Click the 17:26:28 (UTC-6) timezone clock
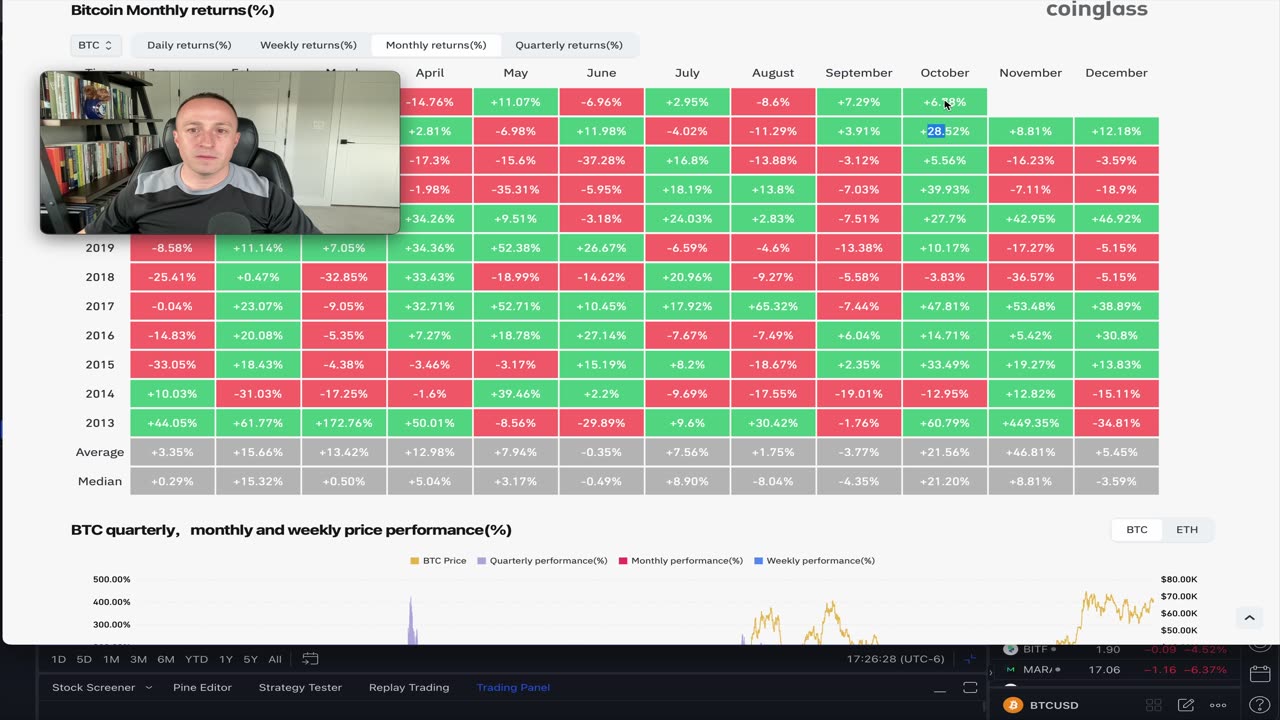The width and height of the screenshot is (1280, 720). click(895, 659)
